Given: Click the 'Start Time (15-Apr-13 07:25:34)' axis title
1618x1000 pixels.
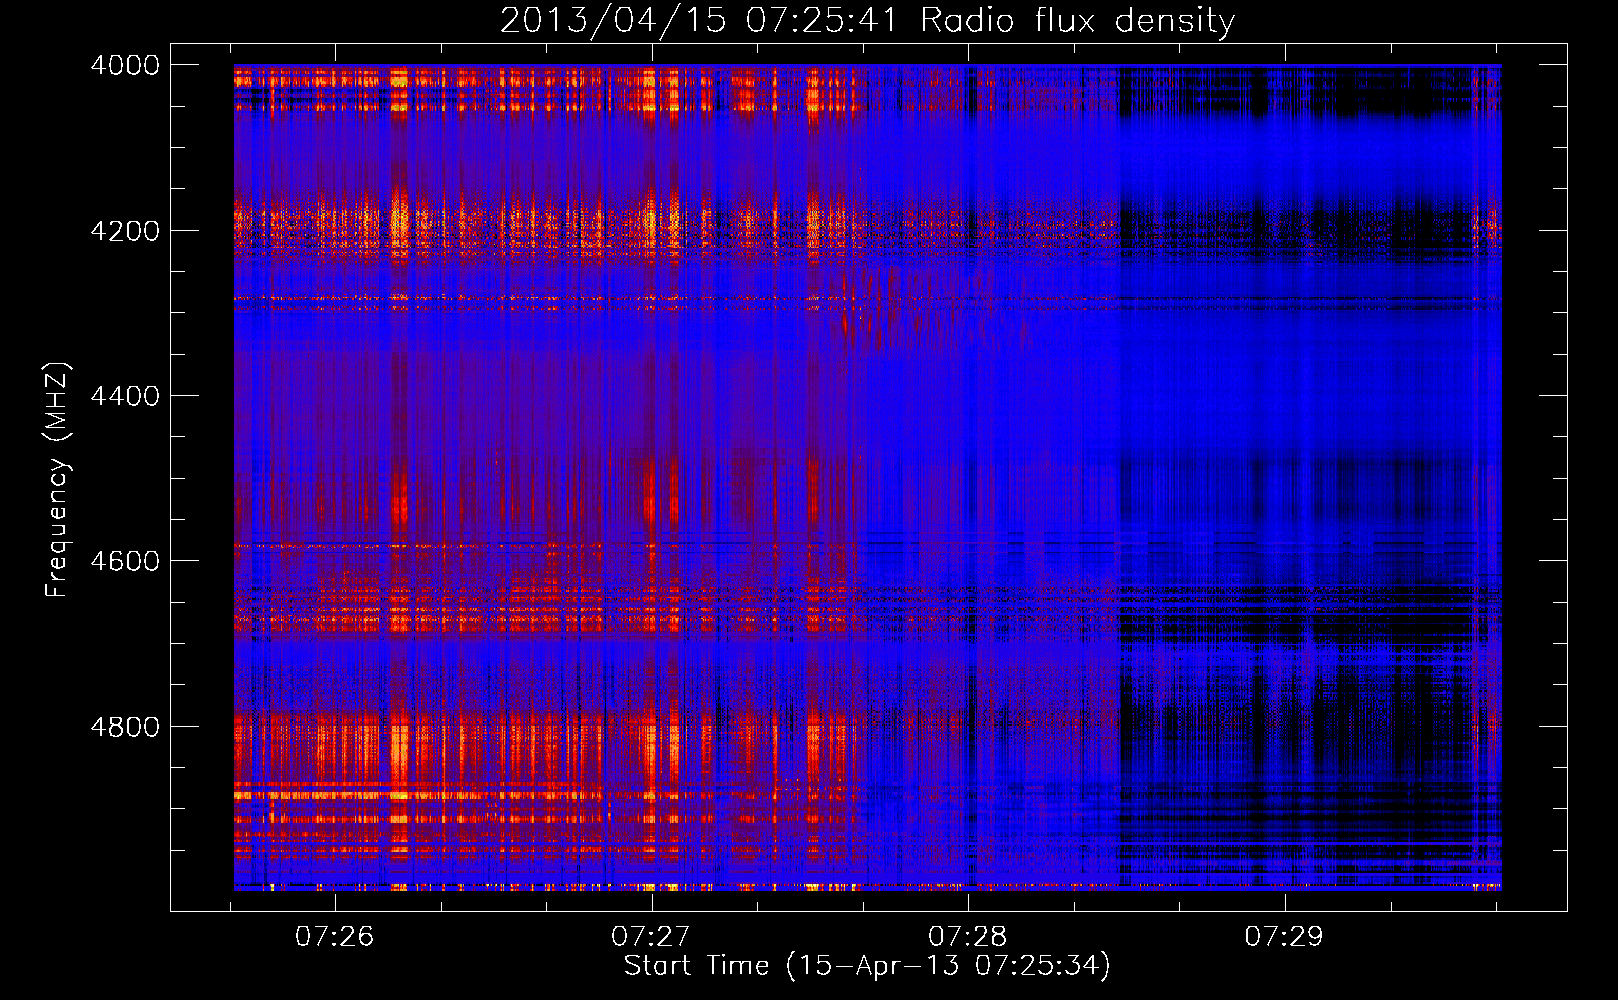Looking at the screenshot, I should point(867,966).
